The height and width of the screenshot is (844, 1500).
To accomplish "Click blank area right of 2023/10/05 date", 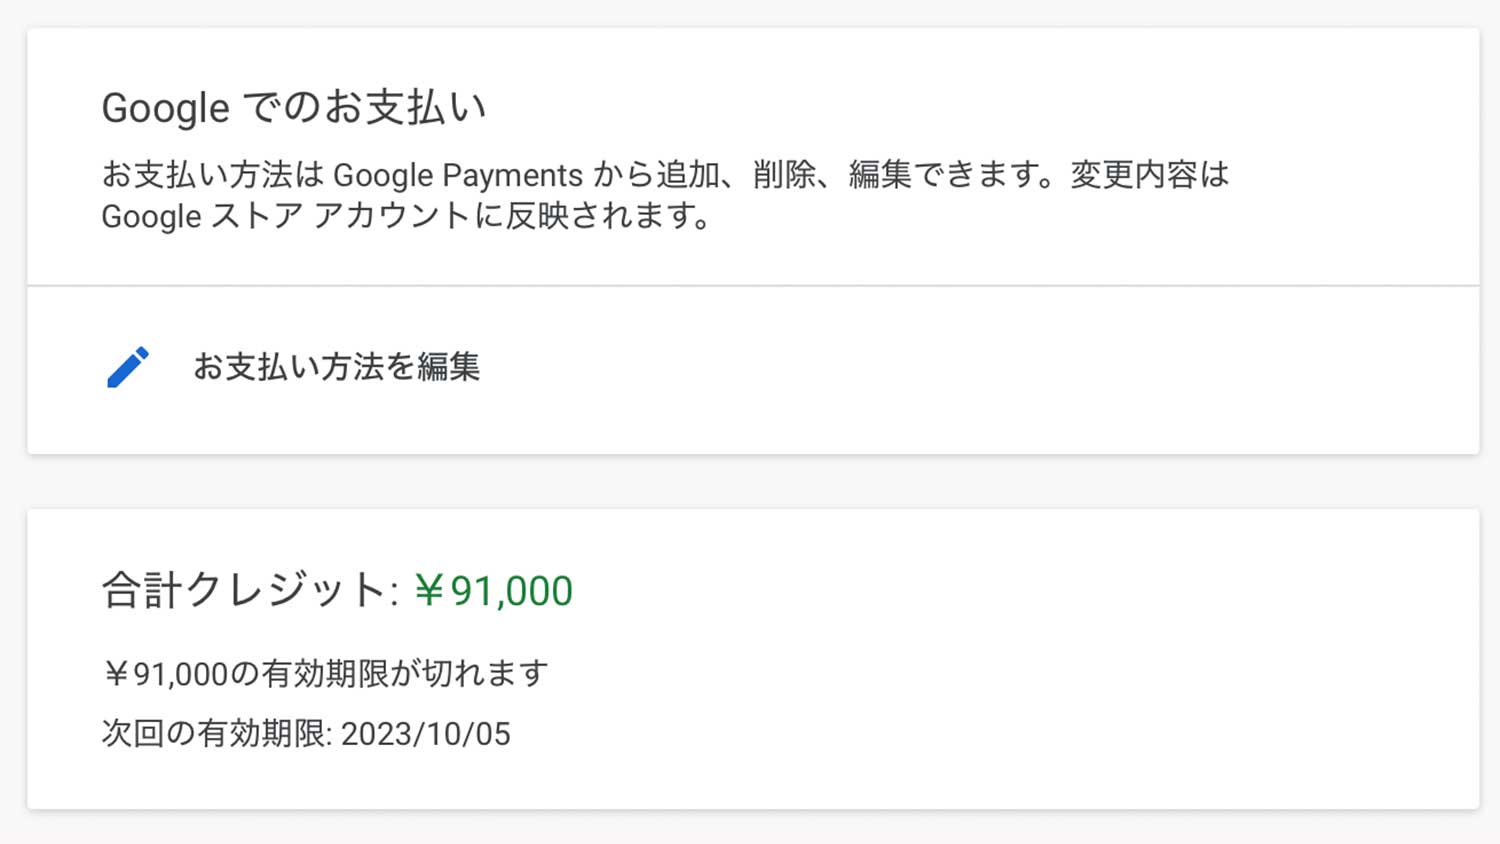I will pos(900,734).
